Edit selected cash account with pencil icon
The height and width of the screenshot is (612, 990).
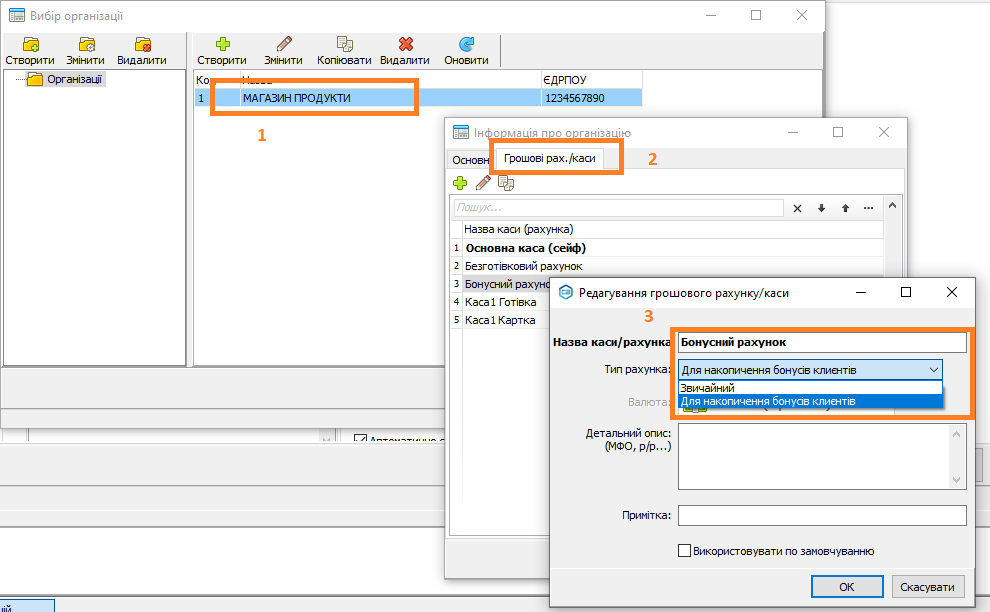(x=483, y=183)
